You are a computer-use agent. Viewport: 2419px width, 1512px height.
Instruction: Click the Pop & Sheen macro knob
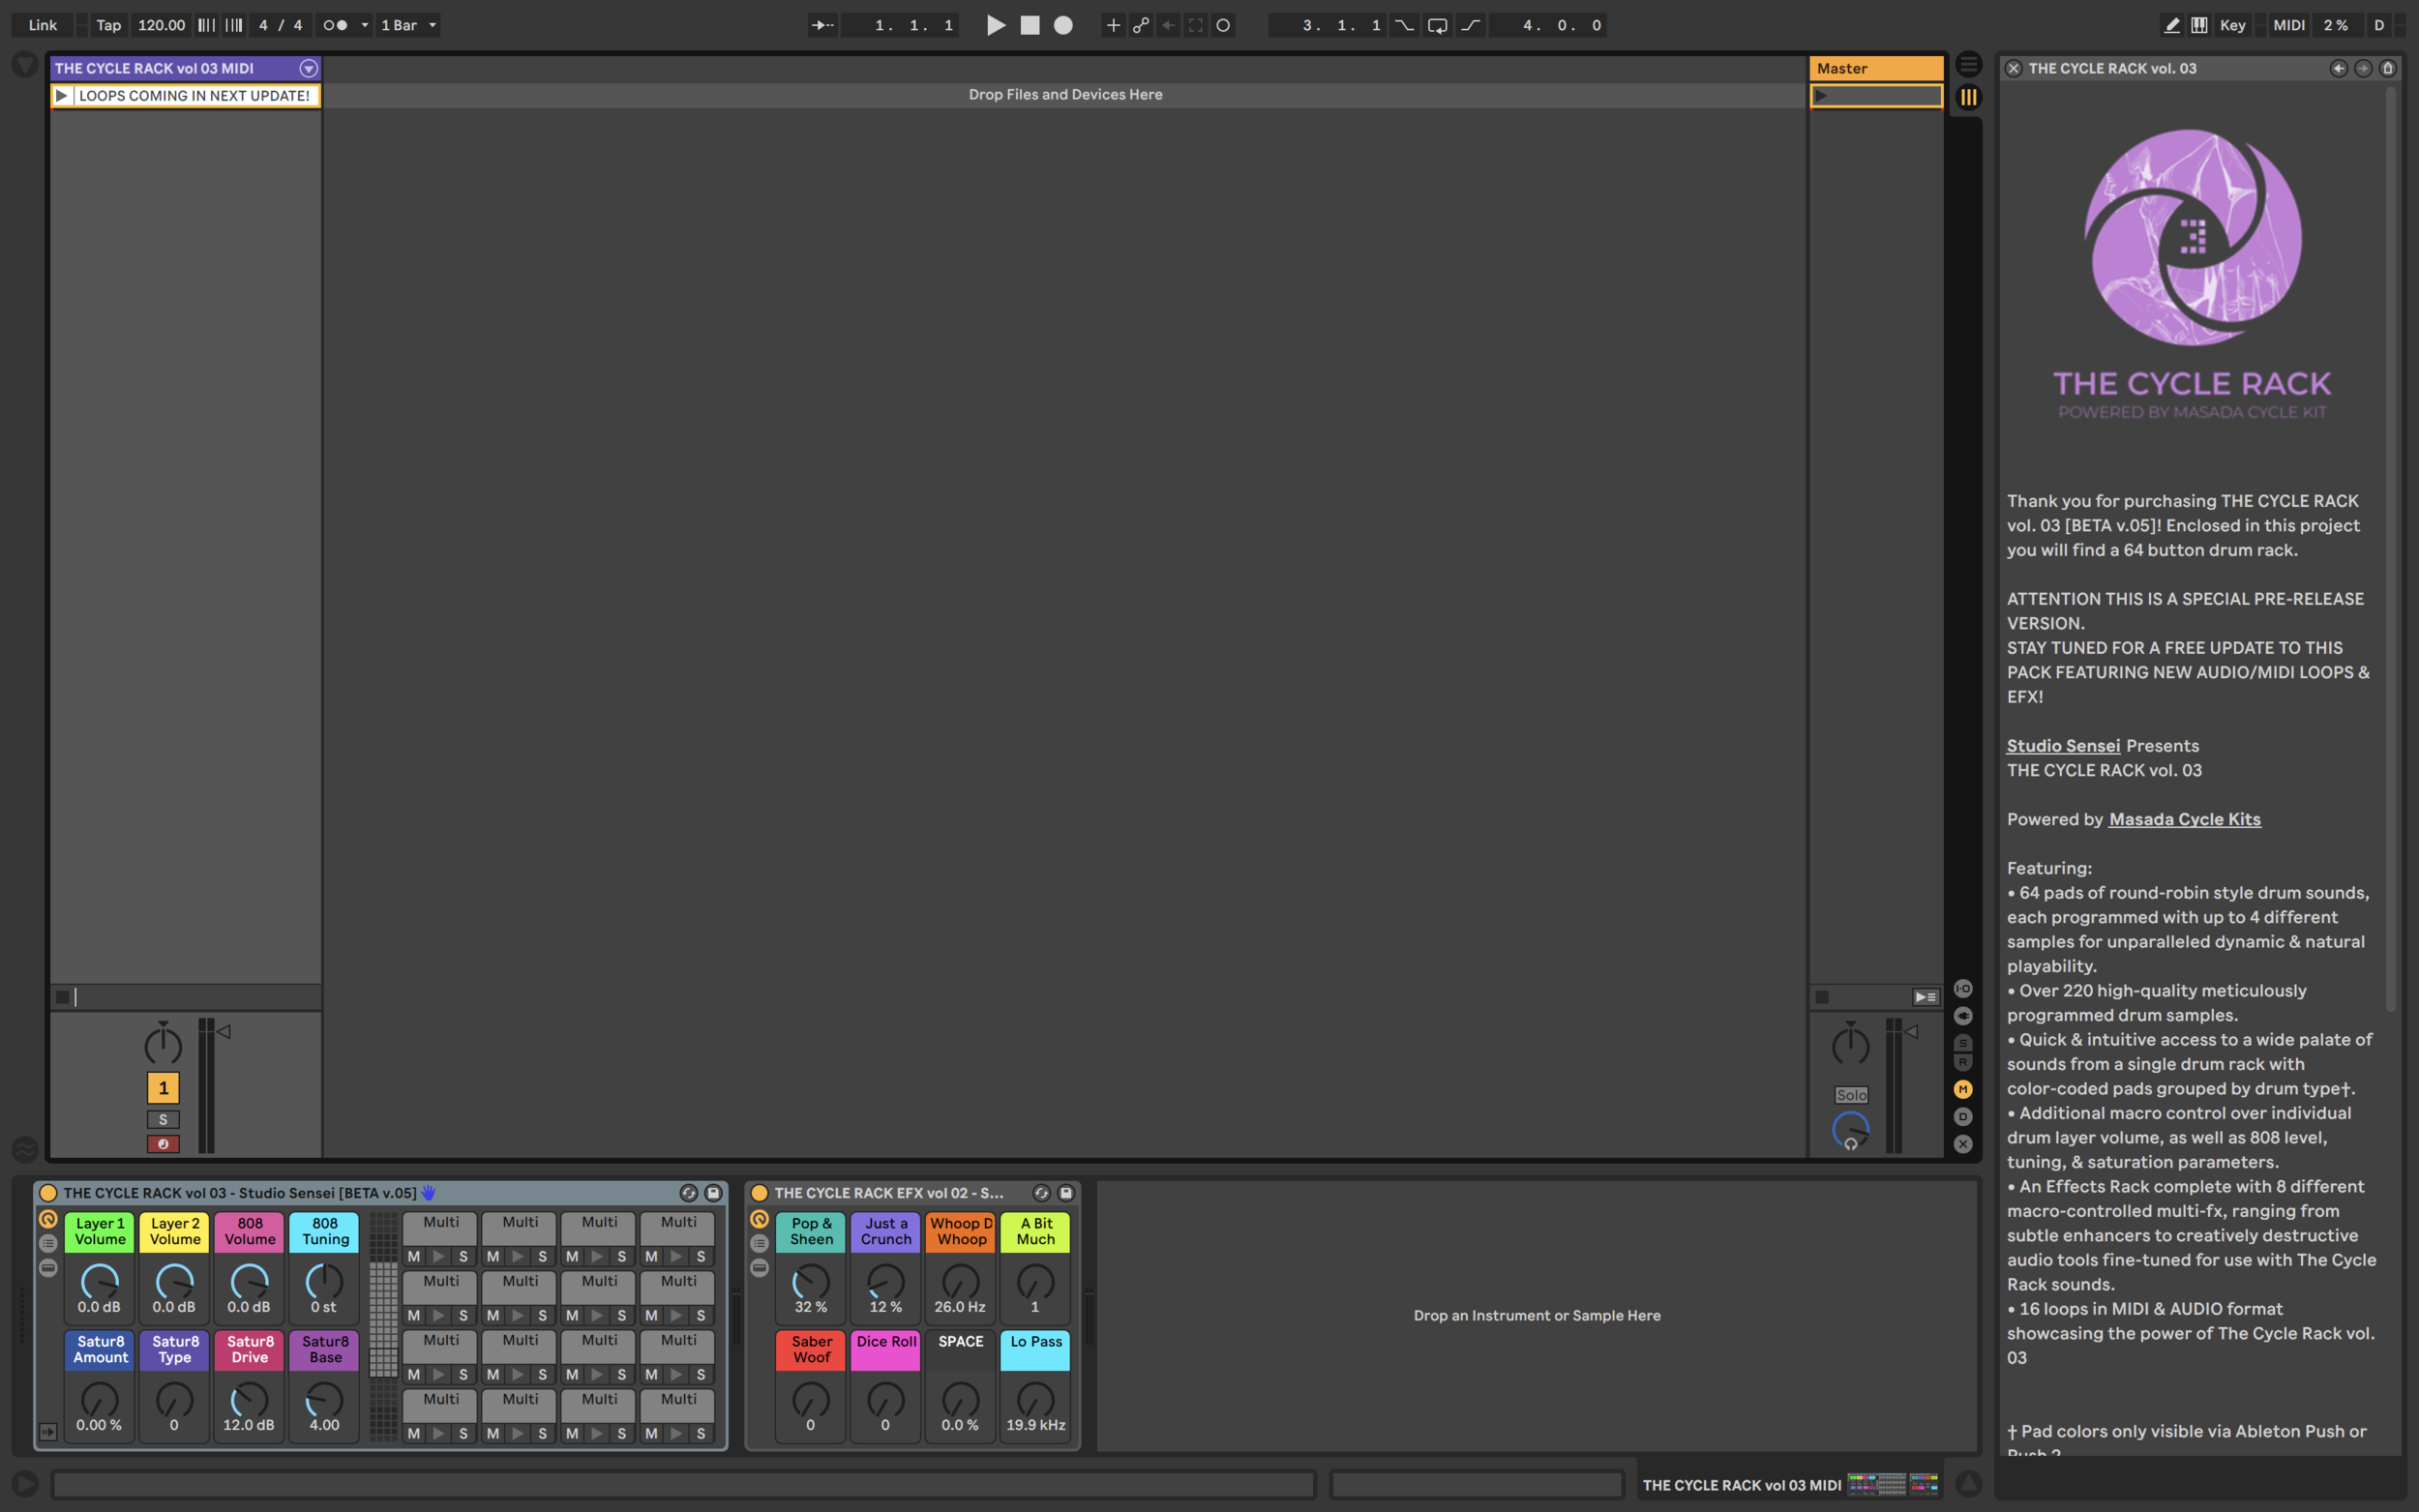[x=810, y=1282]
